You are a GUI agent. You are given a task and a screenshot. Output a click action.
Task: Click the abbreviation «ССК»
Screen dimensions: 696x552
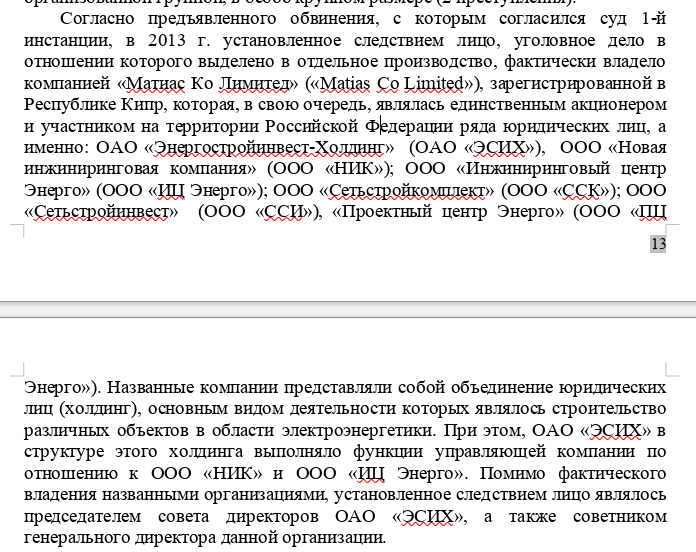(581, 190)
